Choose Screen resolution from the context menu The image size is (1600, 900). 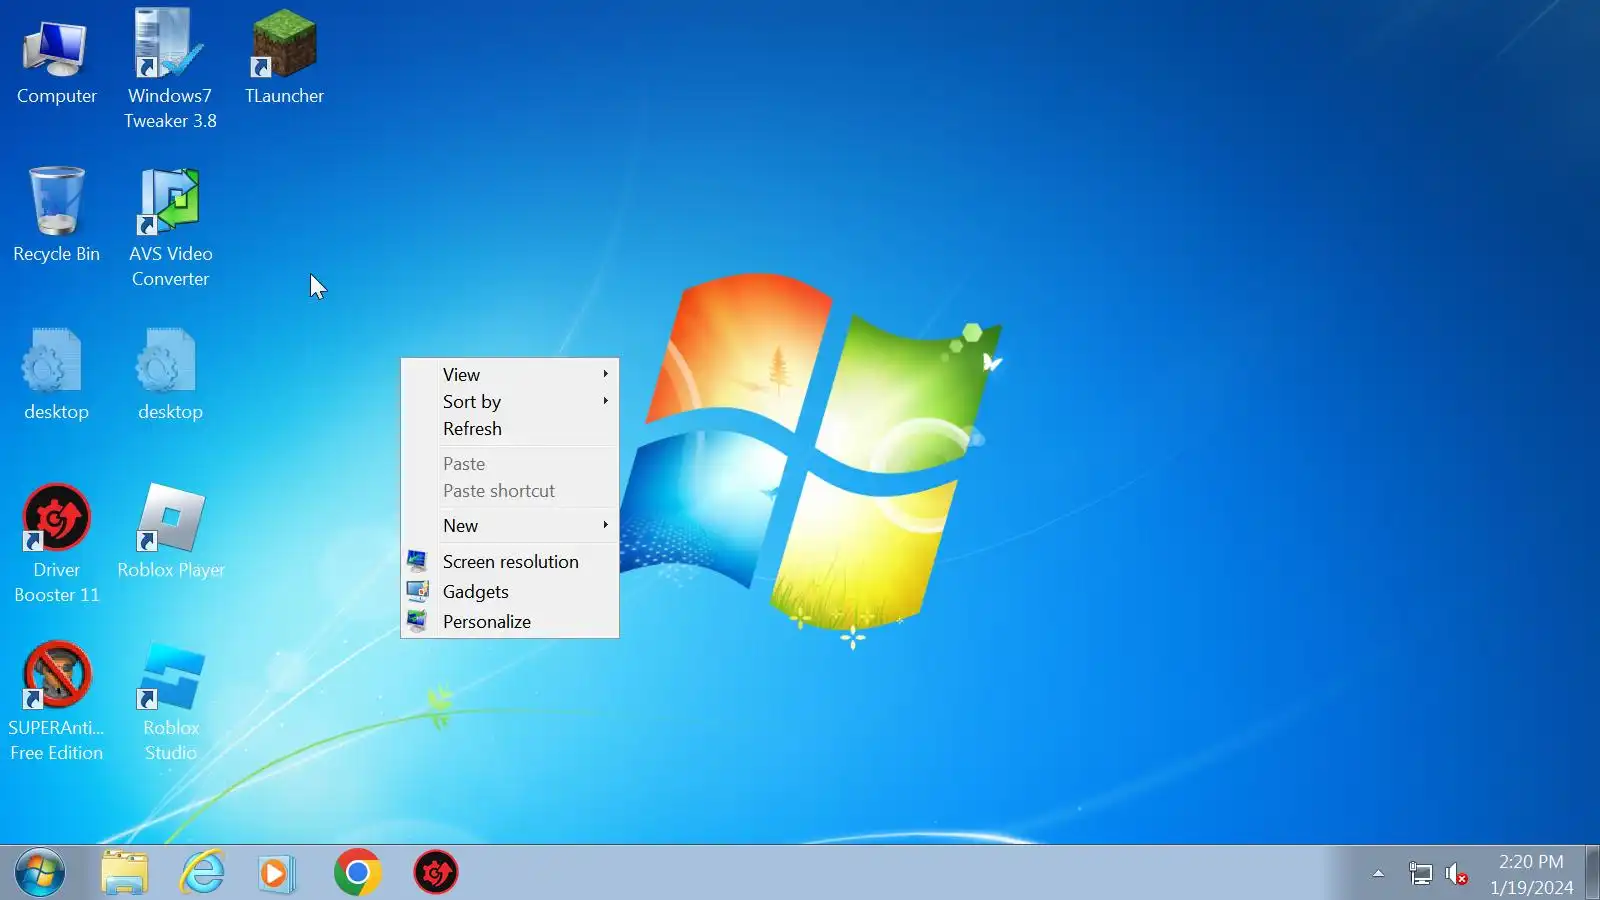[510, 562]
